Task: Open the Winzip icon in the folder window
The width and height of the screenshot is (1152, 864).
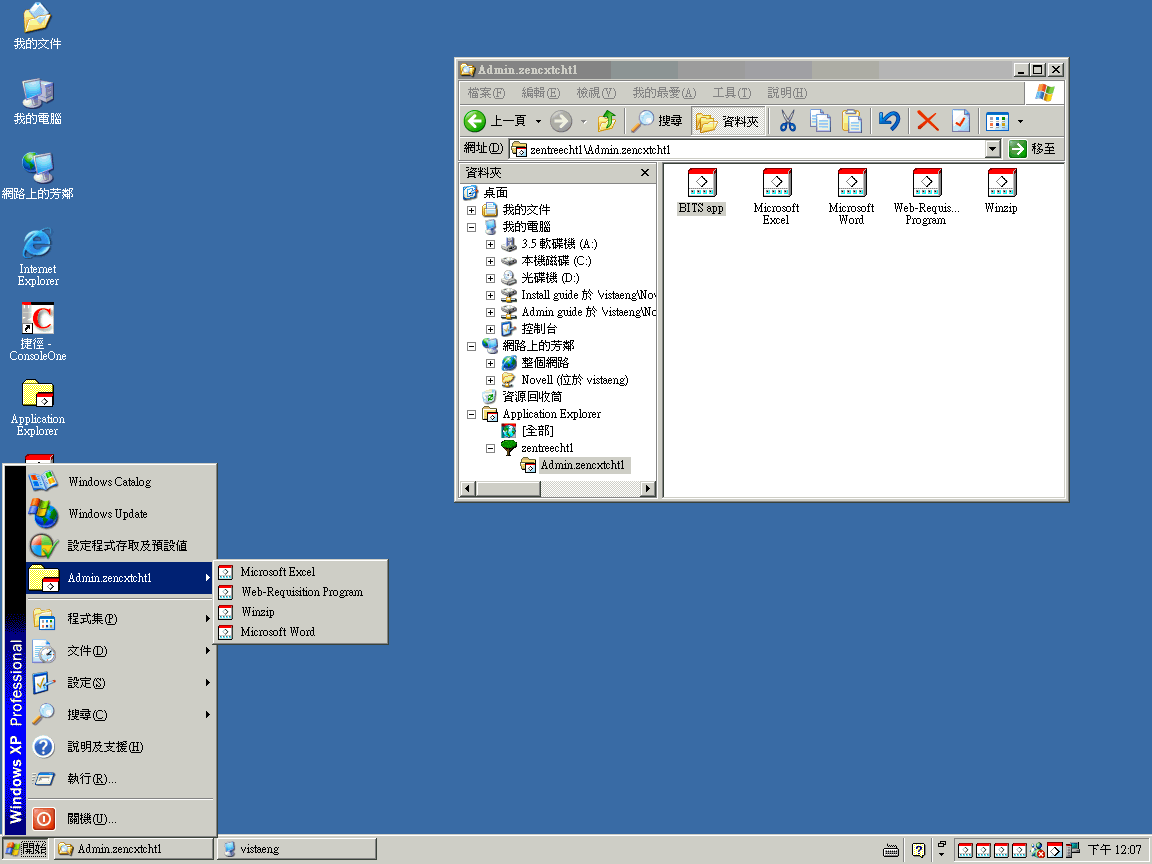Action: 1001,185
